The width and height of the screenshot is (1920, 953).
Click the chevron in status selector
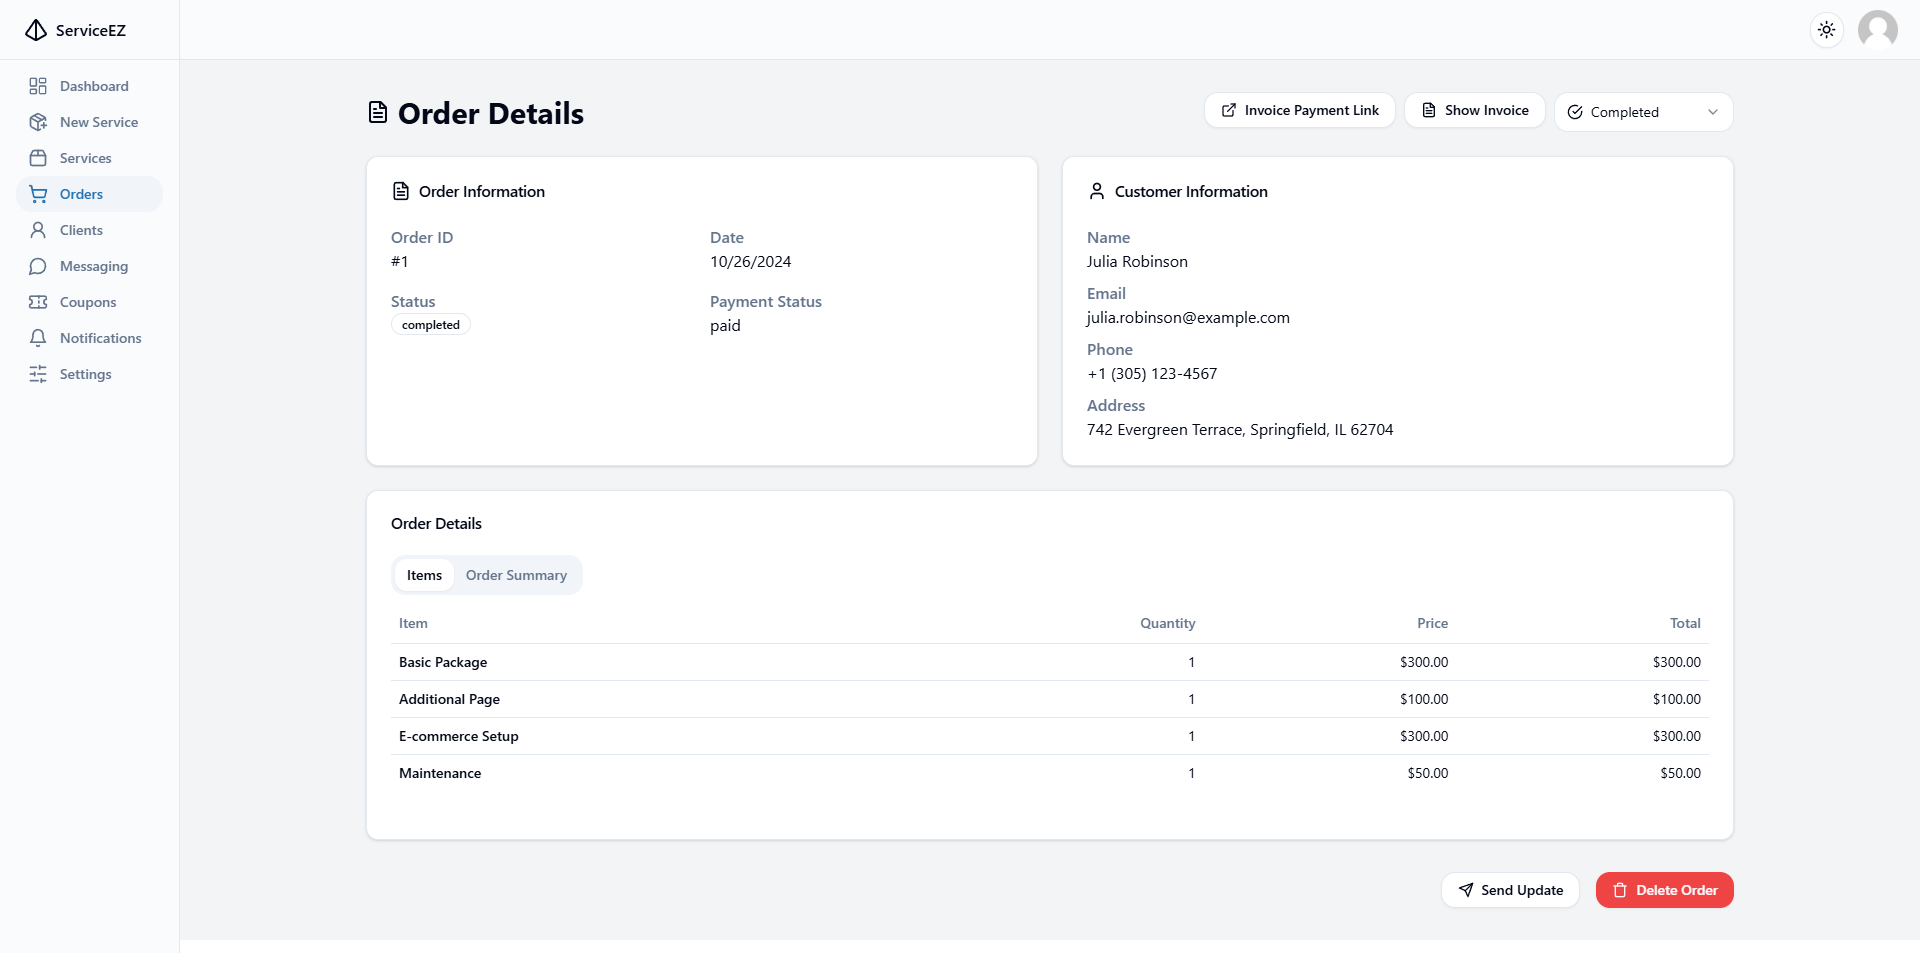[x=1712, y=112]
